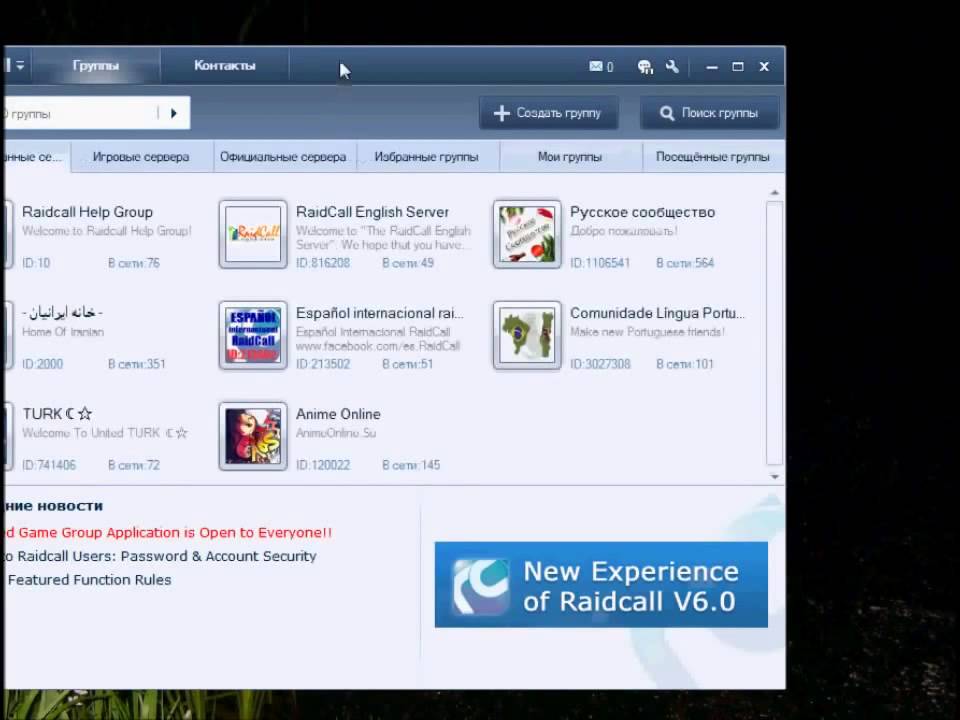Open Password & Account Security news link

pyautogui.click(x=160, y=556)
